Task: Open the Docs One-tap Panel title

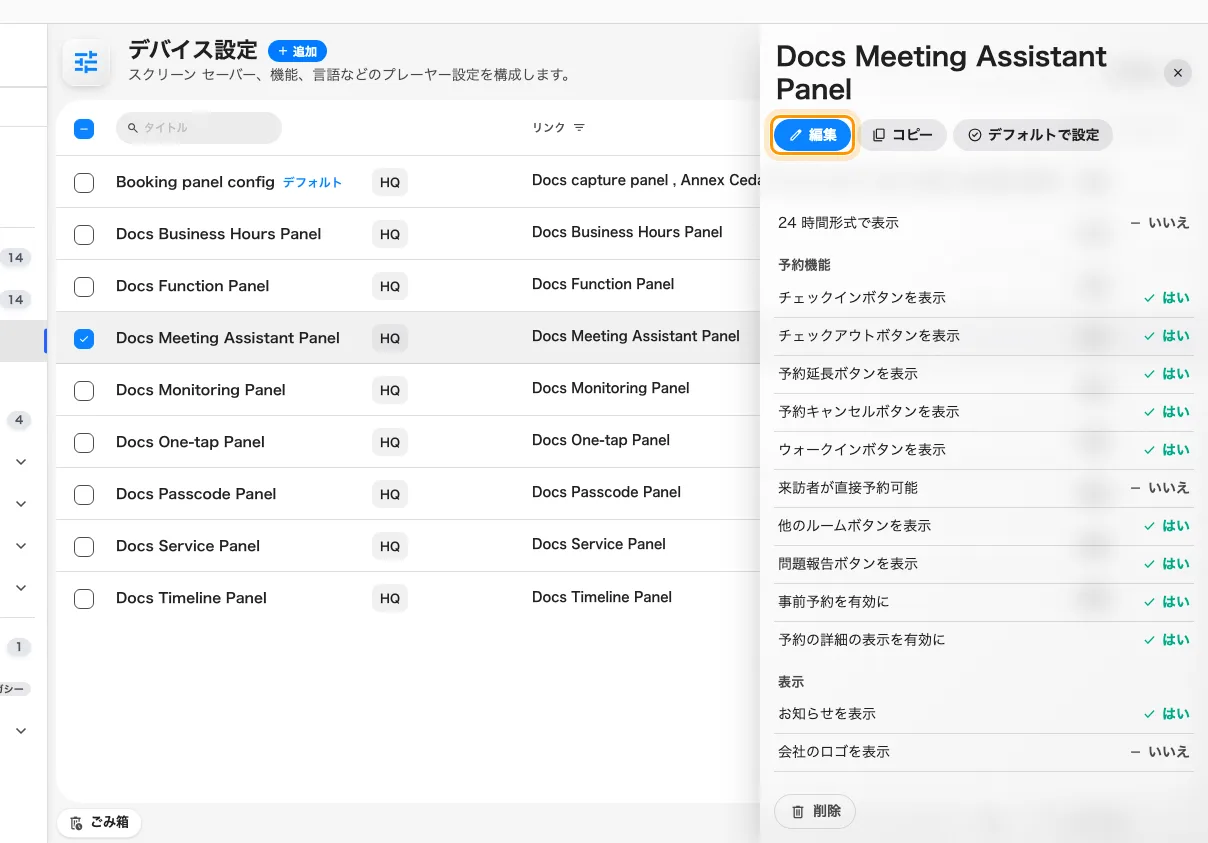Action: pos(190,442)
